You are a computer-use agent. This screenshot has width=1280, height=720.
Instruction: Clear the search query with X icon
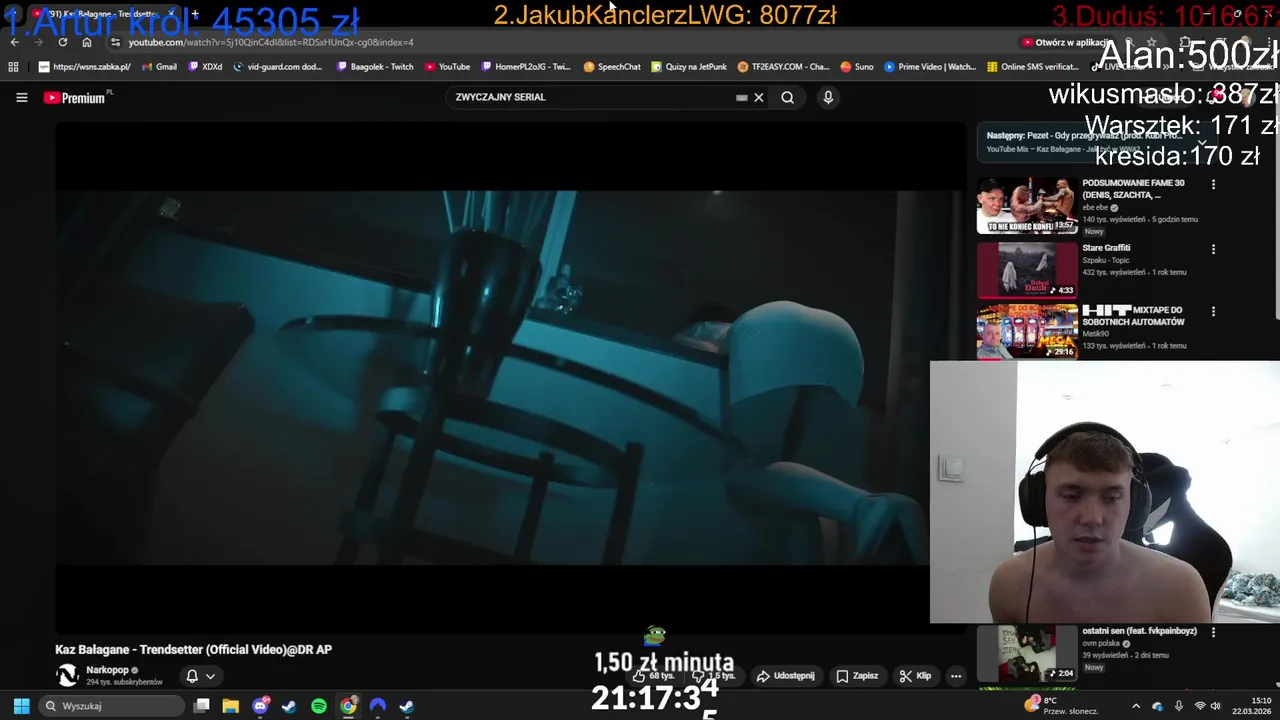(759, 97)
